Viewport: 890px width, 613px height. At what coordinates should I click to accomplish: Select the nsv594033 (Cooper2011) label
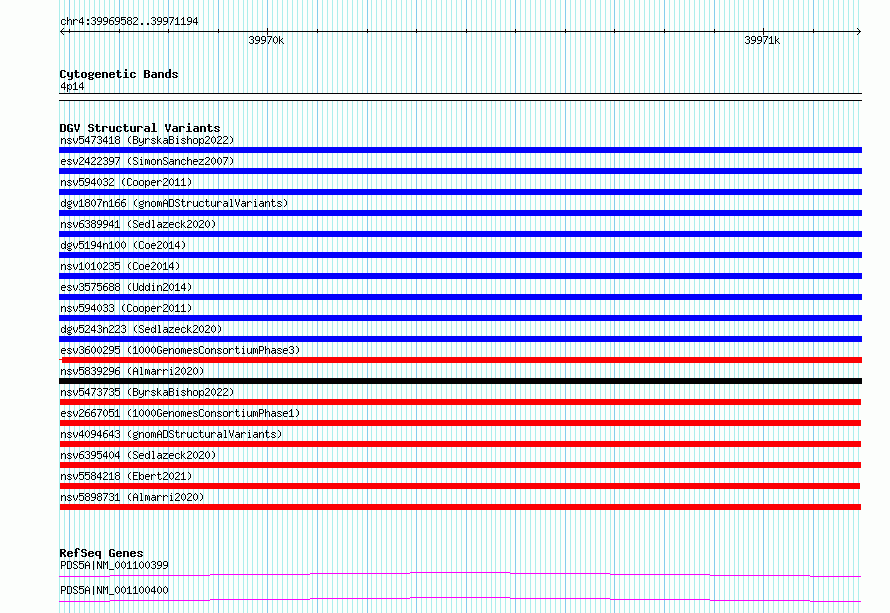[x=126, y=308]
